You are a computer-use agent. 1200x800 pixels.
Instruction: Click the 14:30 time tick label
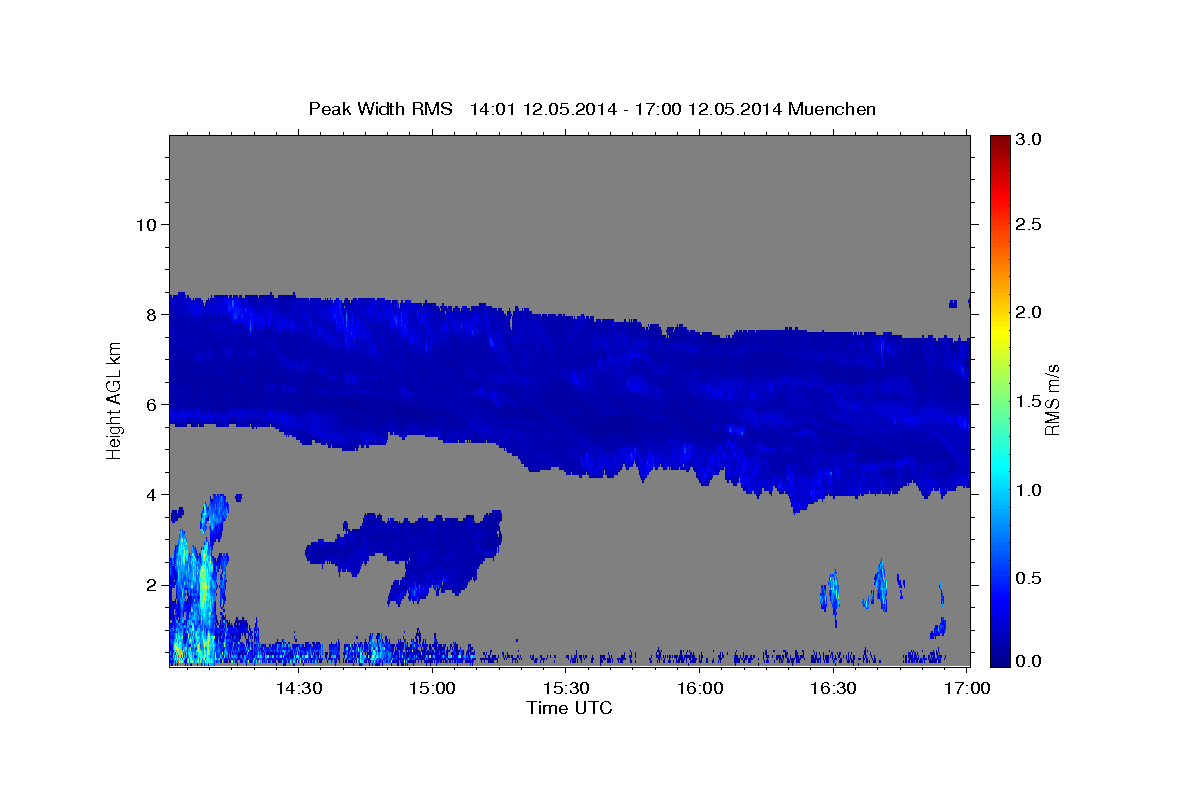(298, 688)
